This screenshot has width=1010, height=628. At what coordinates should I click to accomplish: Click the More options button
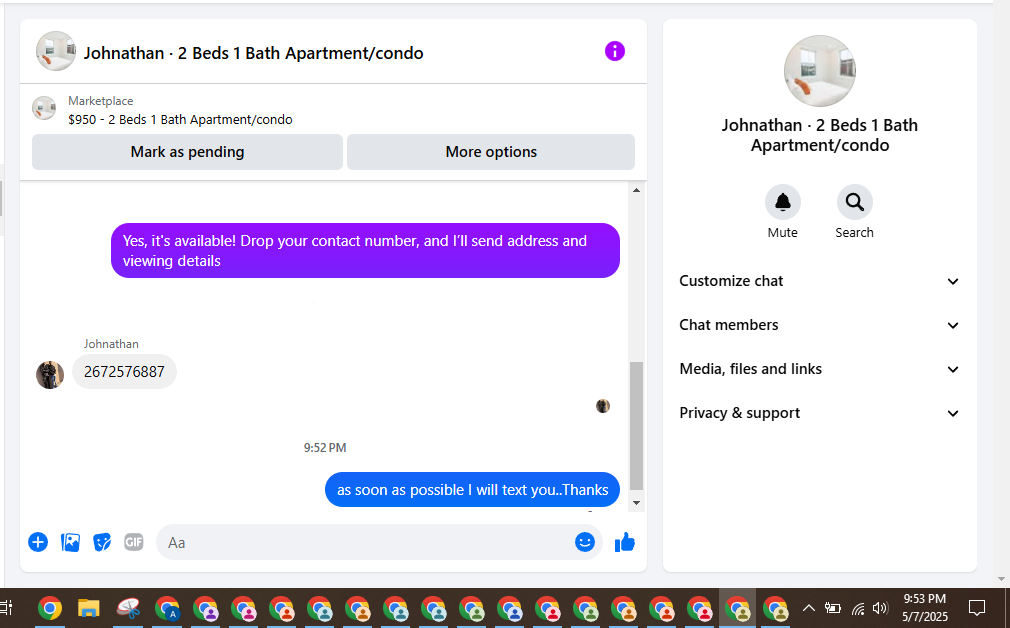click(x=491, y=152)
